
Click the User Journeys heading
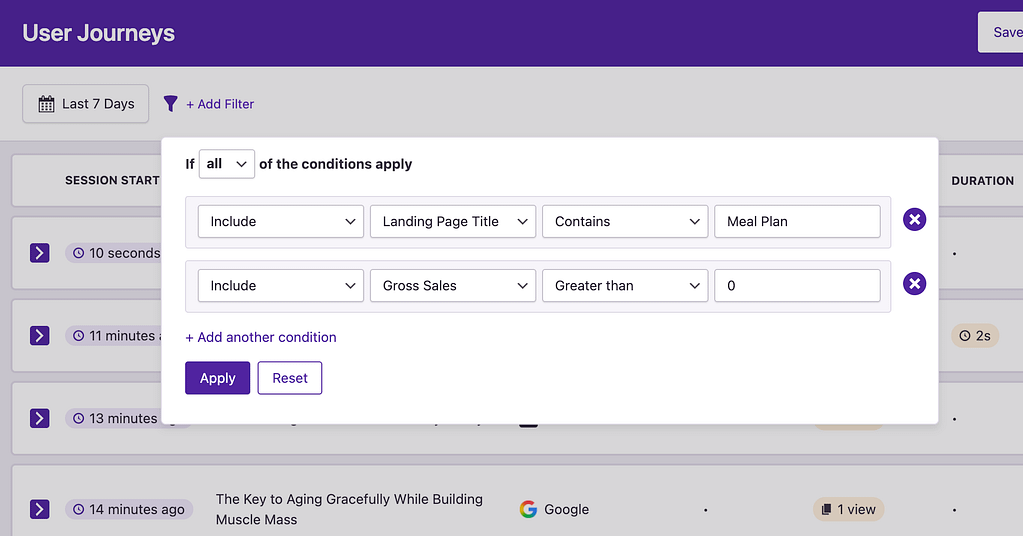tap(99, 33)
